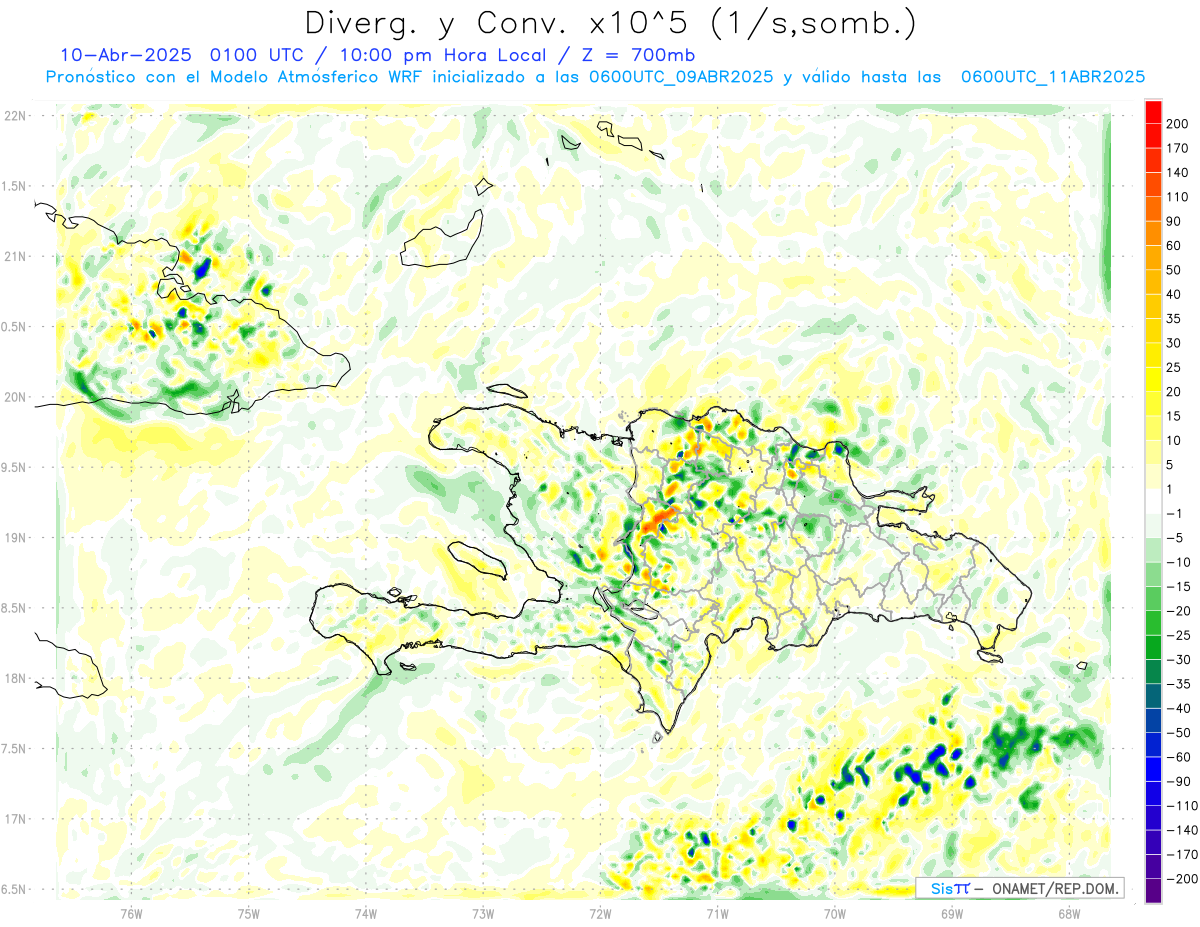Click the 19N latitude axis label

pyautogui.click(x=15, y=538)
